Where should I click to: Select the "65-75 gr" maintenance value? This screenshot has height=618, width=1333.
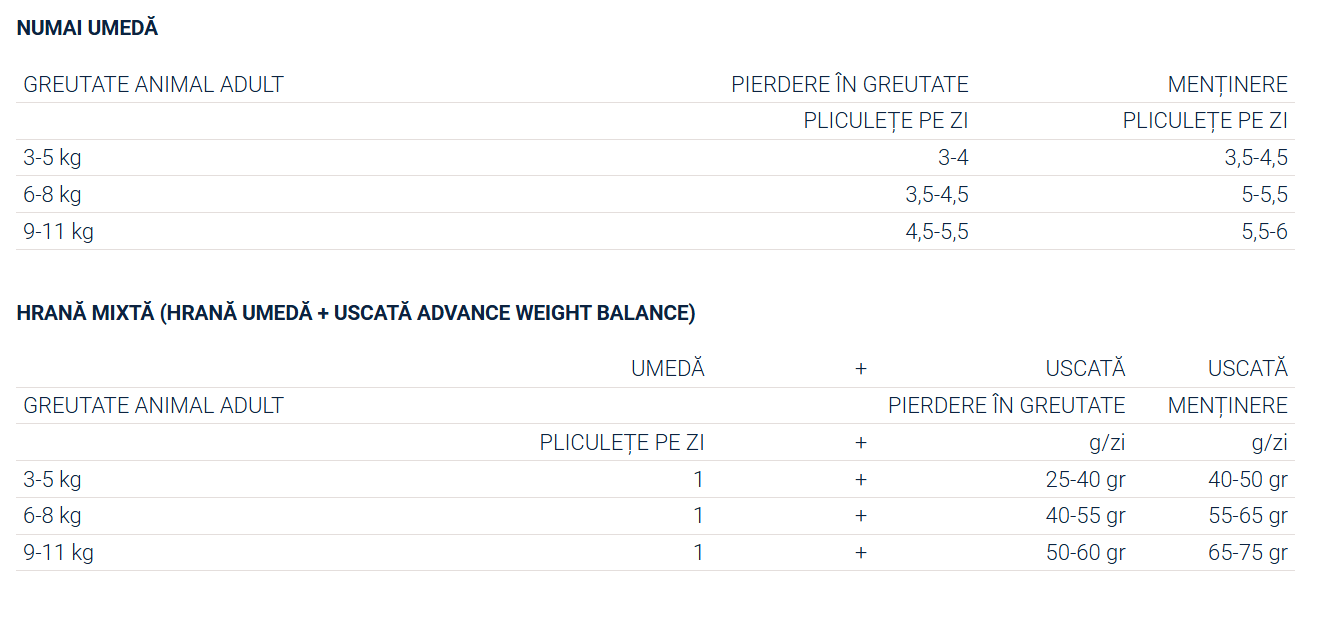(x=1247, y=553)
